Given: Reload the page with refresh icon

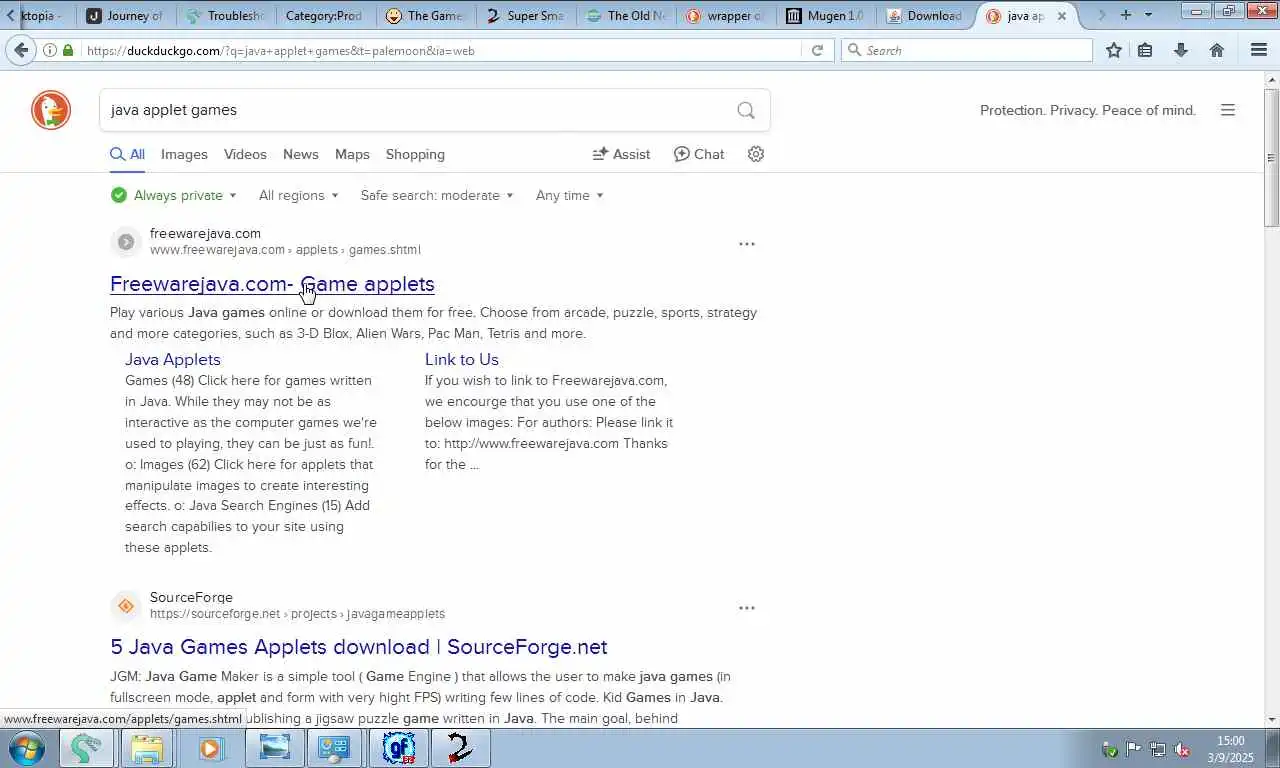Looking at the screenshot, I should (817, 50).
